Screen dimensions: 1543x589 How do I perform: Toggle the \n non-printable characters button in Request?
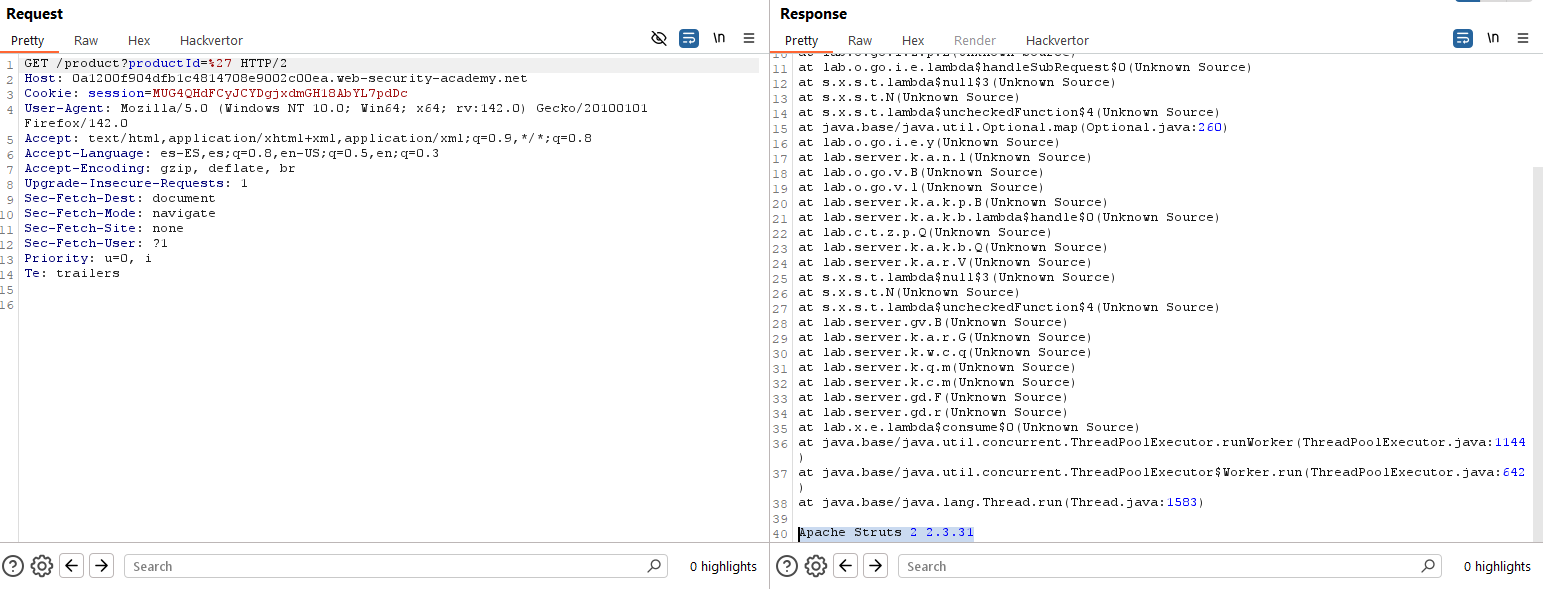click(719, 39)
